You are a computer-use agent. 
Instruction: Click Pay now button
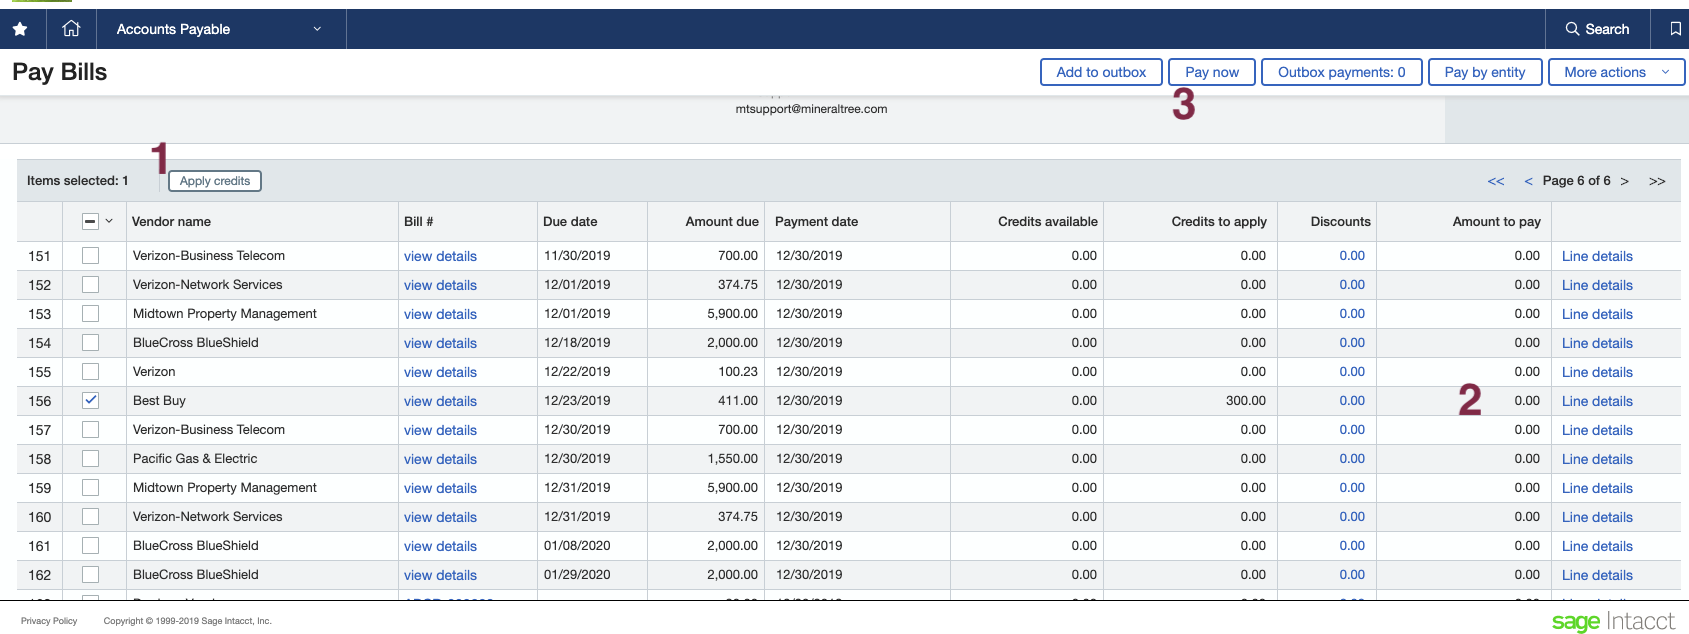coord(1212,72)
